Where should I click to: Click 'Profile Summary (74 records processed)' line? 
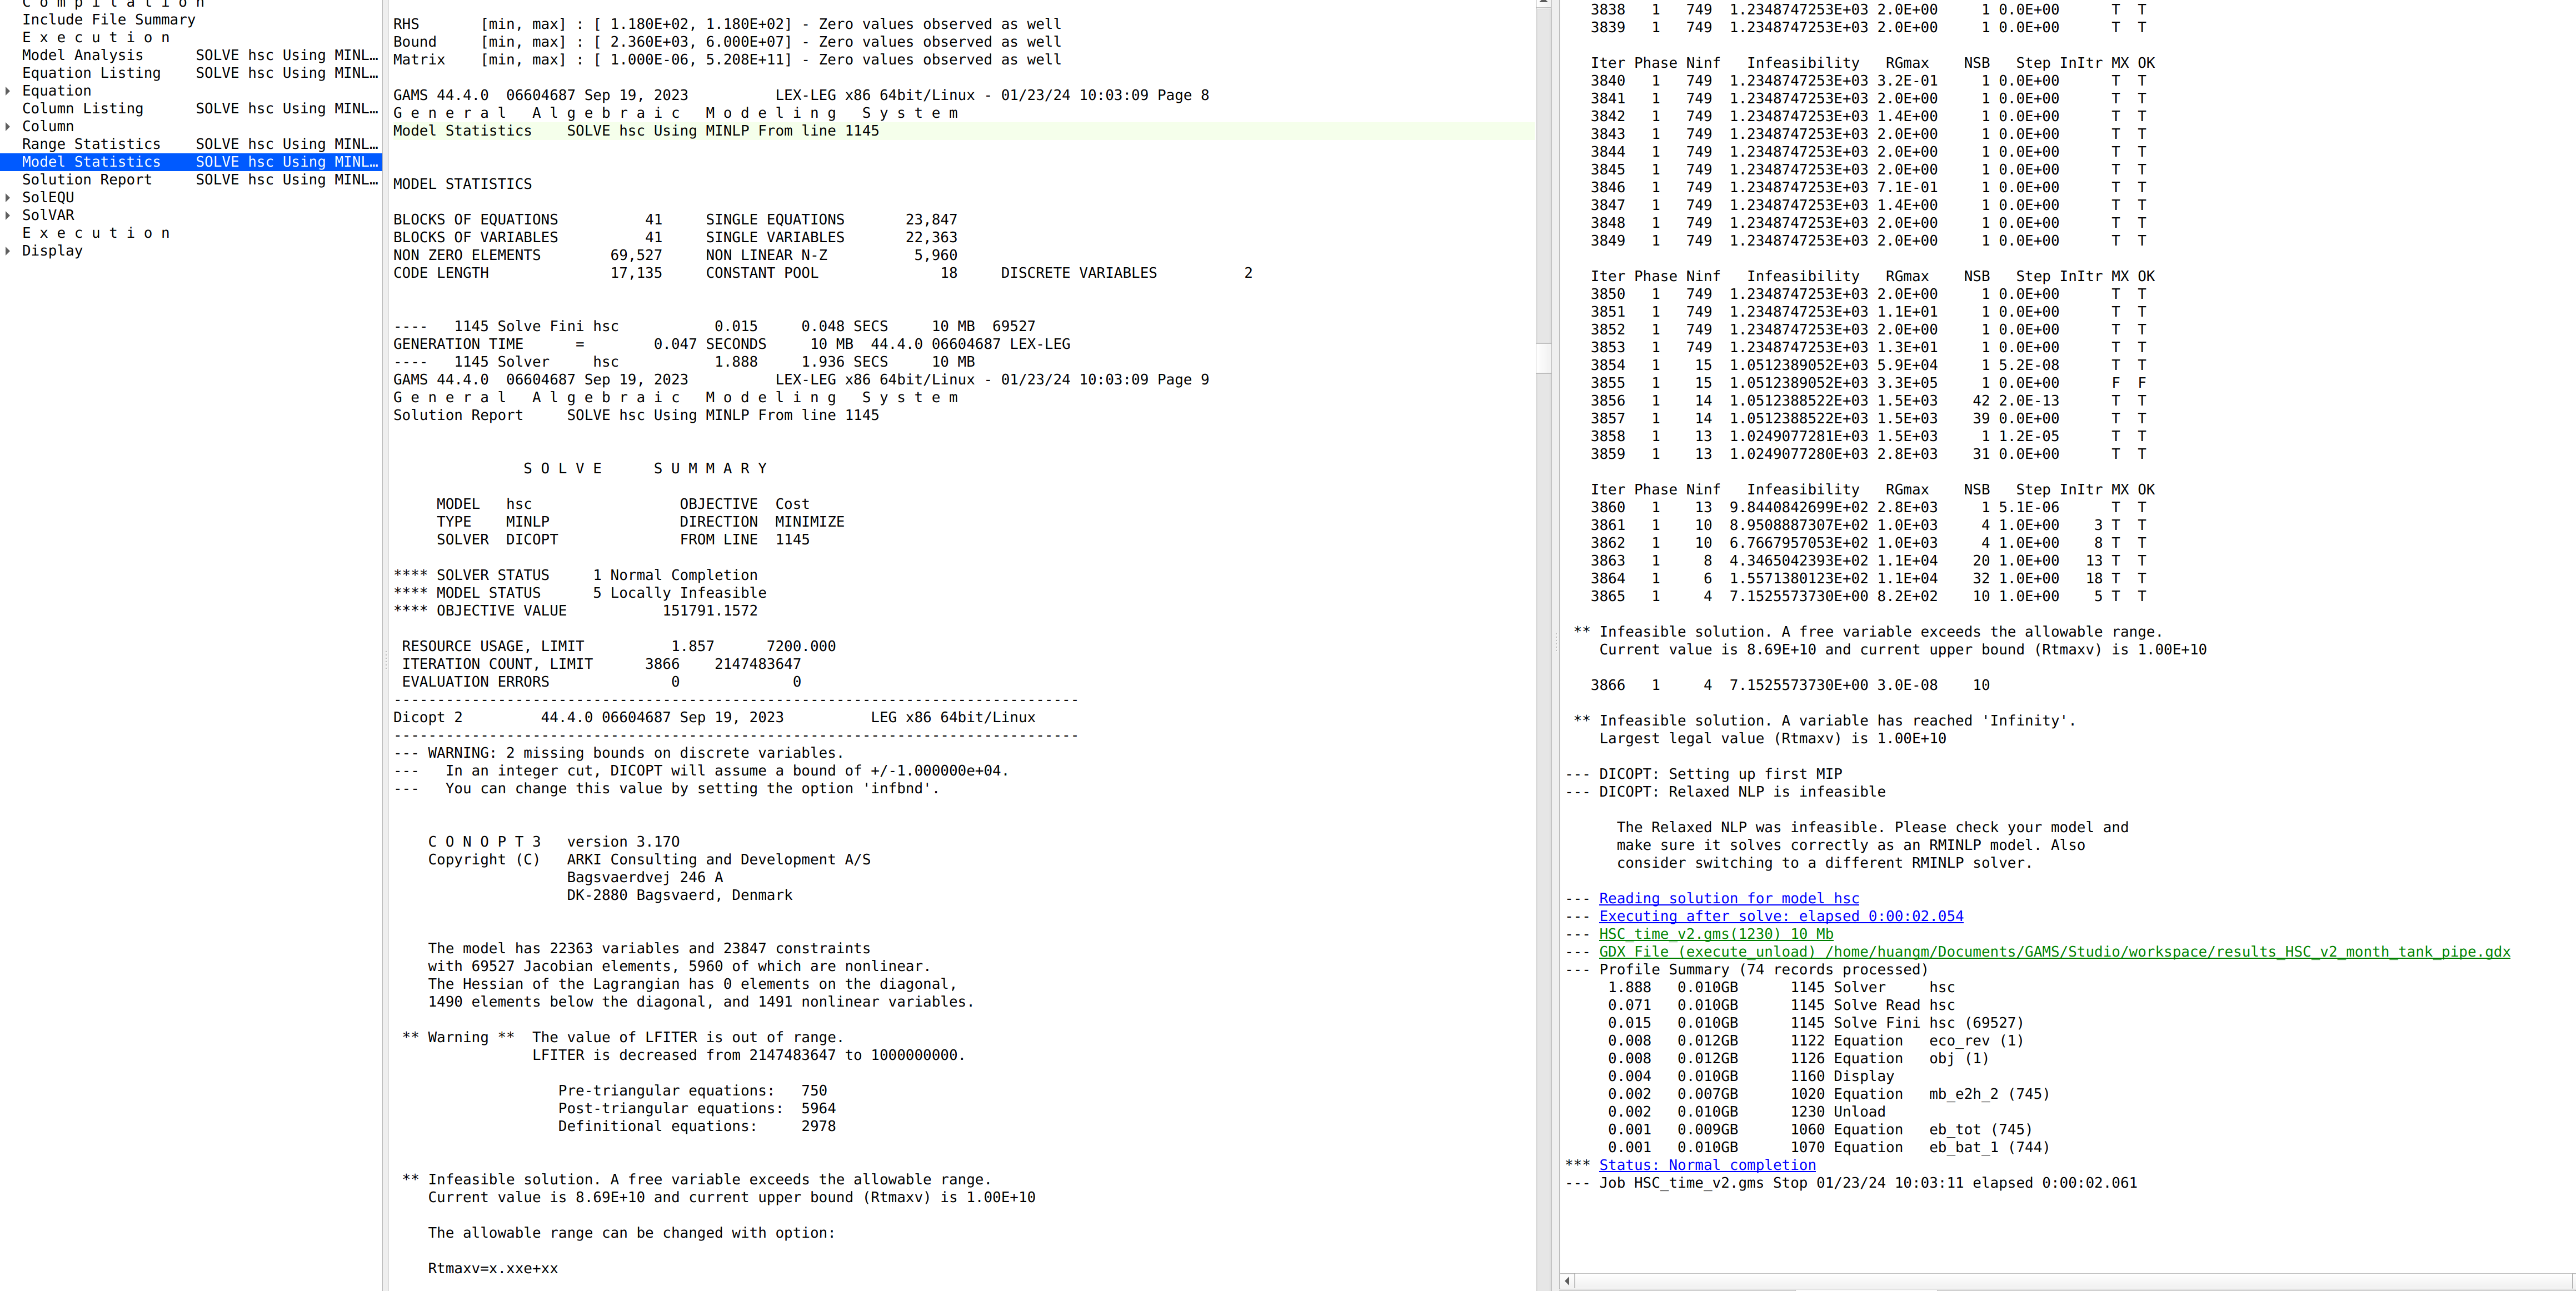[x=1746, y=970]
